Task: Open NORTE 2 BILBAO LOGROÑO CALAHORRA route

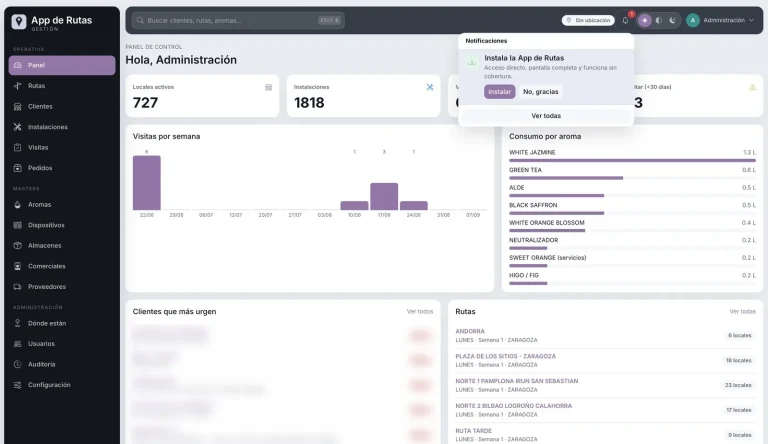Action: click(605, 410)
